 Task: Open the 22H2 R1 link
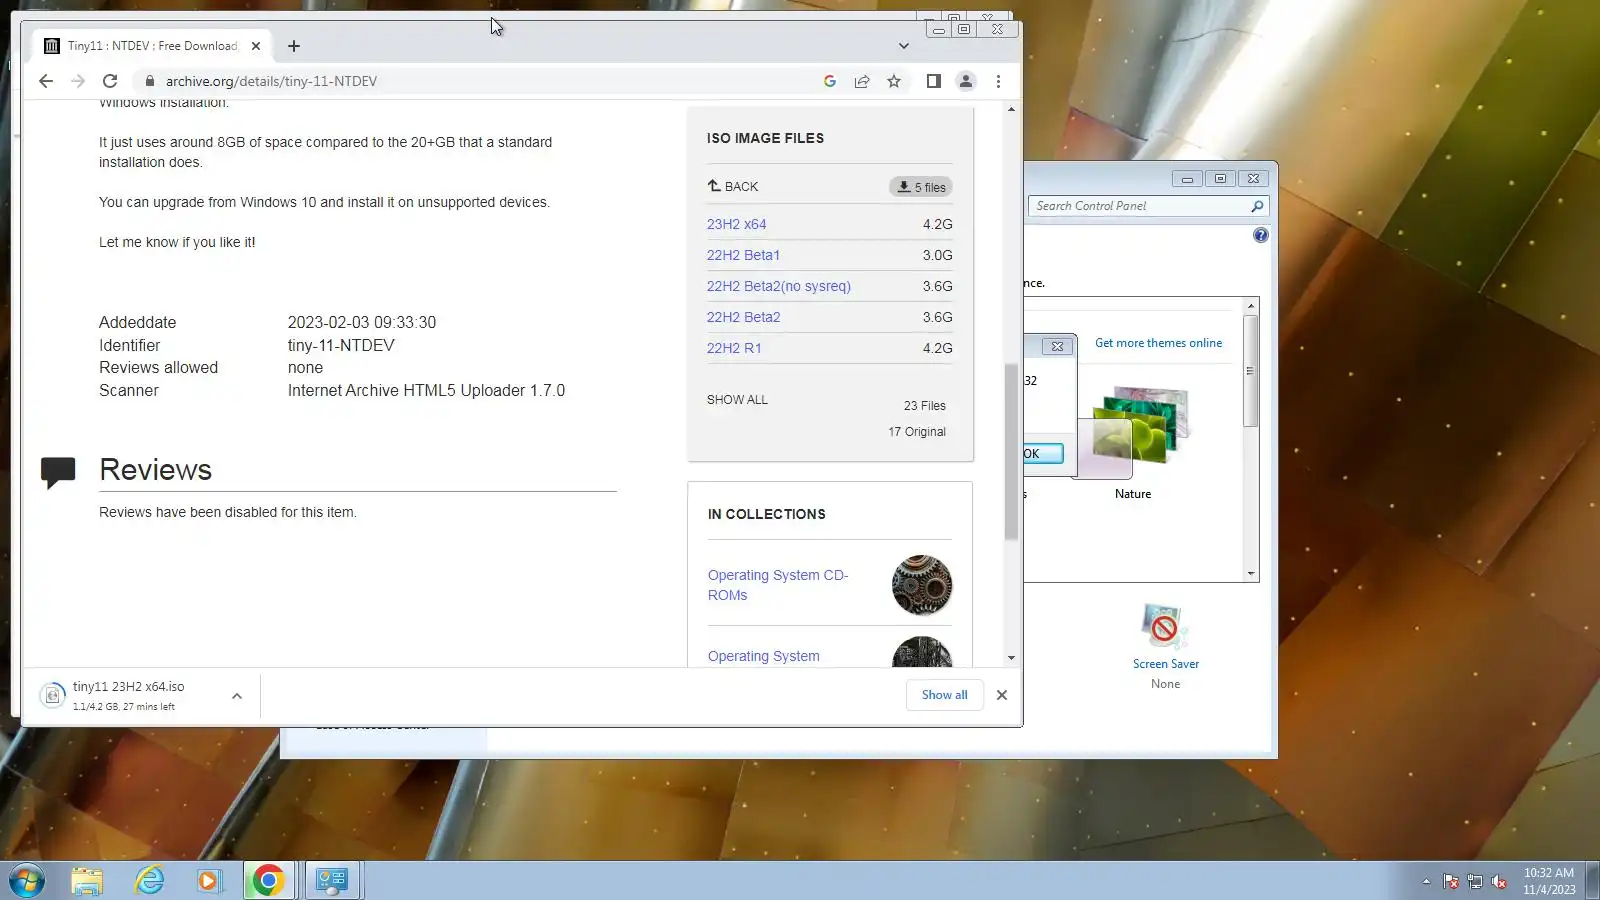(734, 348)
